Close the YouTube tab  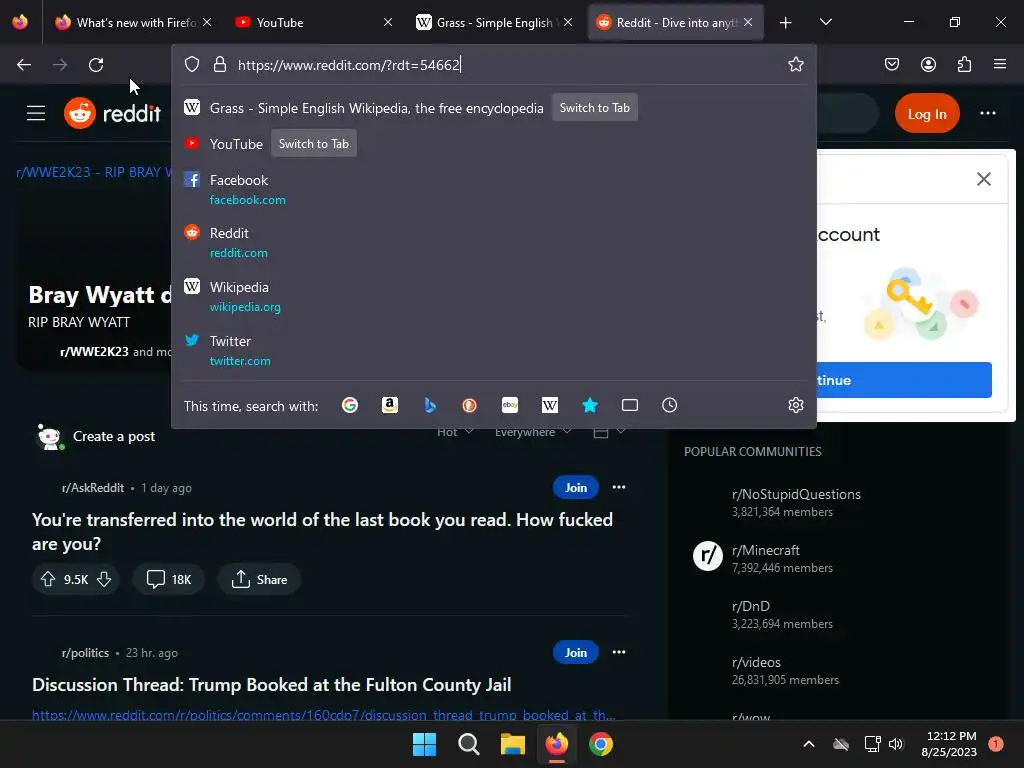[388, 22]
